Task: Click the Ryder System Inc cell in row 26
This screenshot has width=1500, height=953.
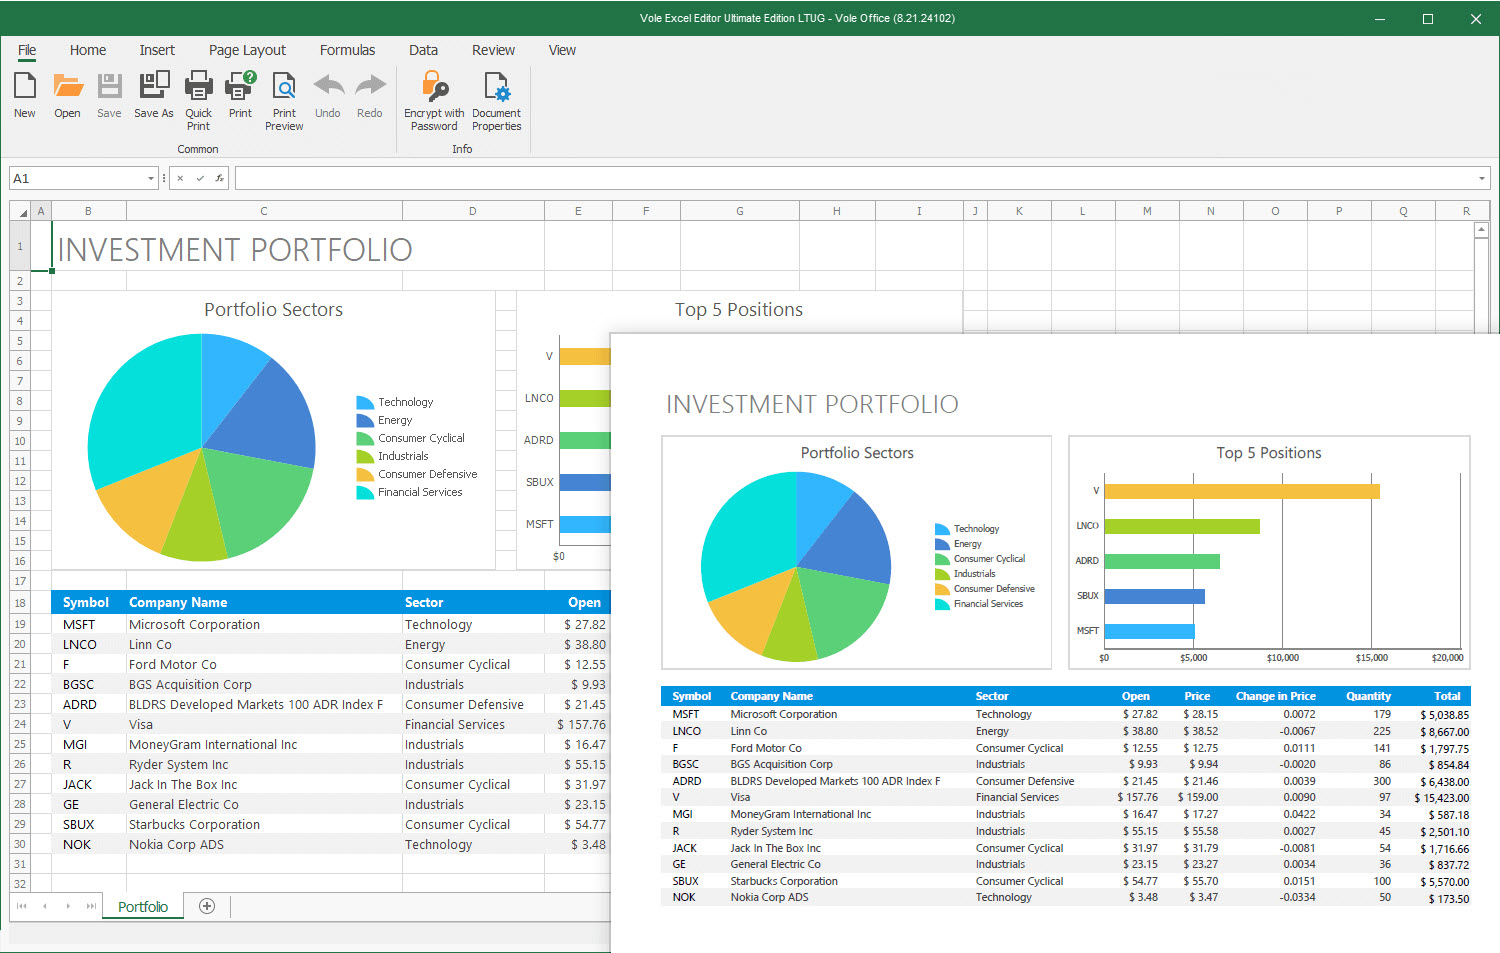Action: click(x=264, y=764)
